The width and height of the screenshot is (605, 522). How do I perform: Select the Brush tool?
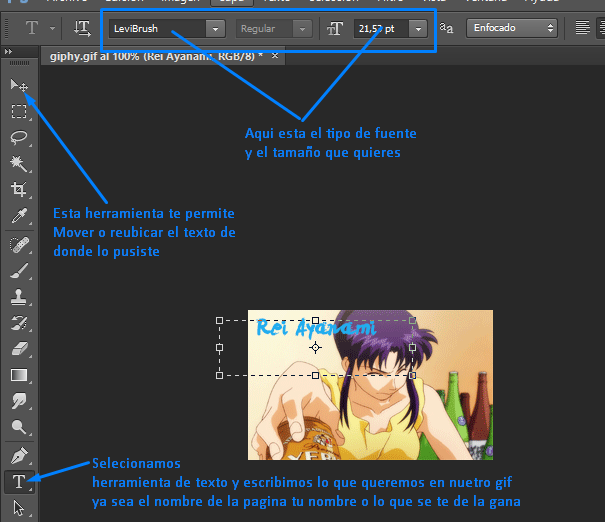click(19, 271)
